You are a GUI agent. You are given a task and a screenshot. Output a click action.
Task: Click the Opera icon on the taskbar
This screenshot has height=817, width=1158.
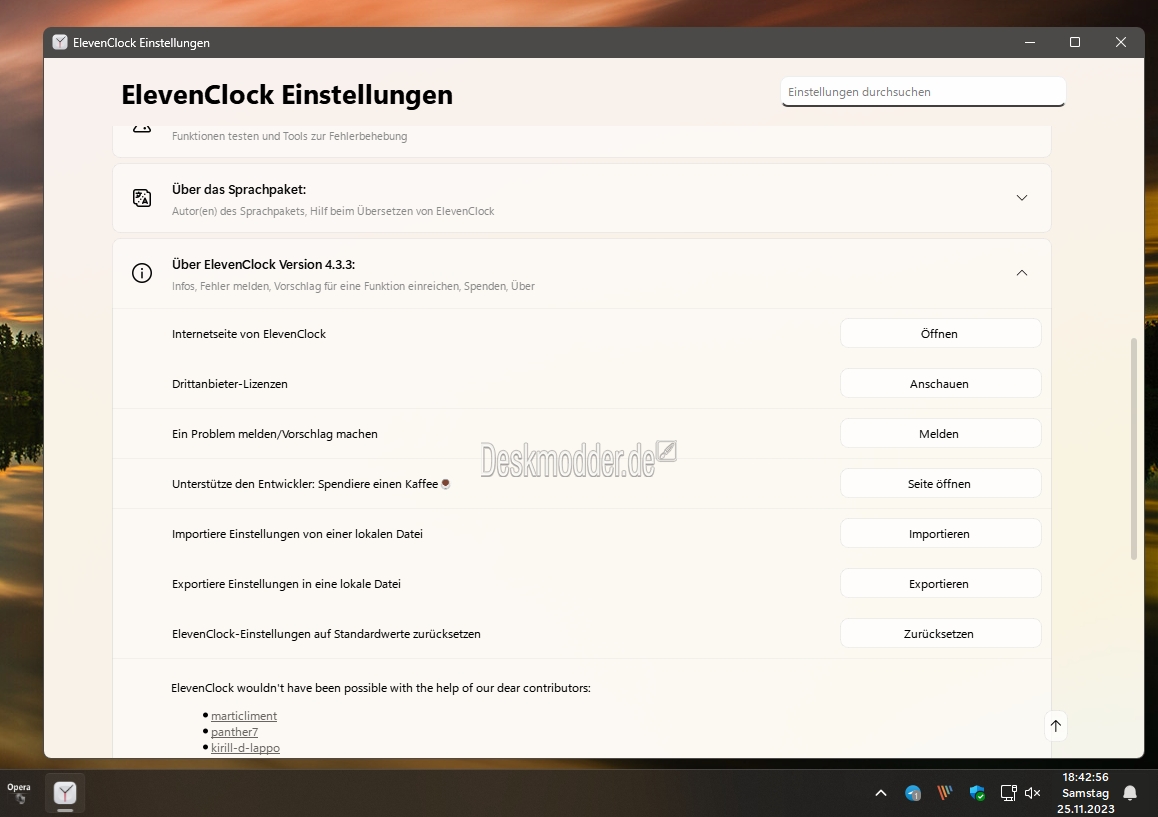tap(19, 793)
